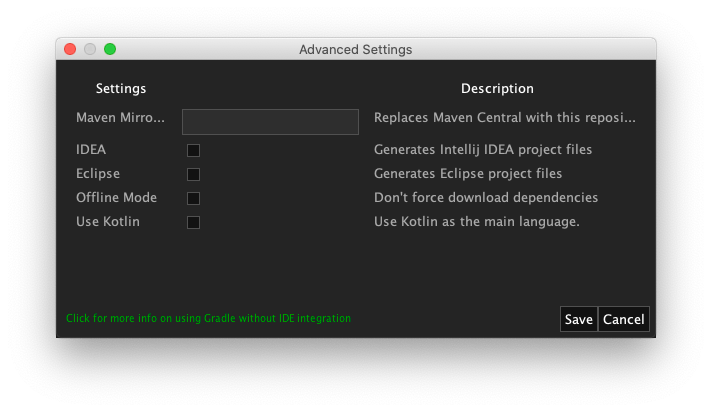
Task: Click the Advanced Settings window title
Action: coord(355,49)
